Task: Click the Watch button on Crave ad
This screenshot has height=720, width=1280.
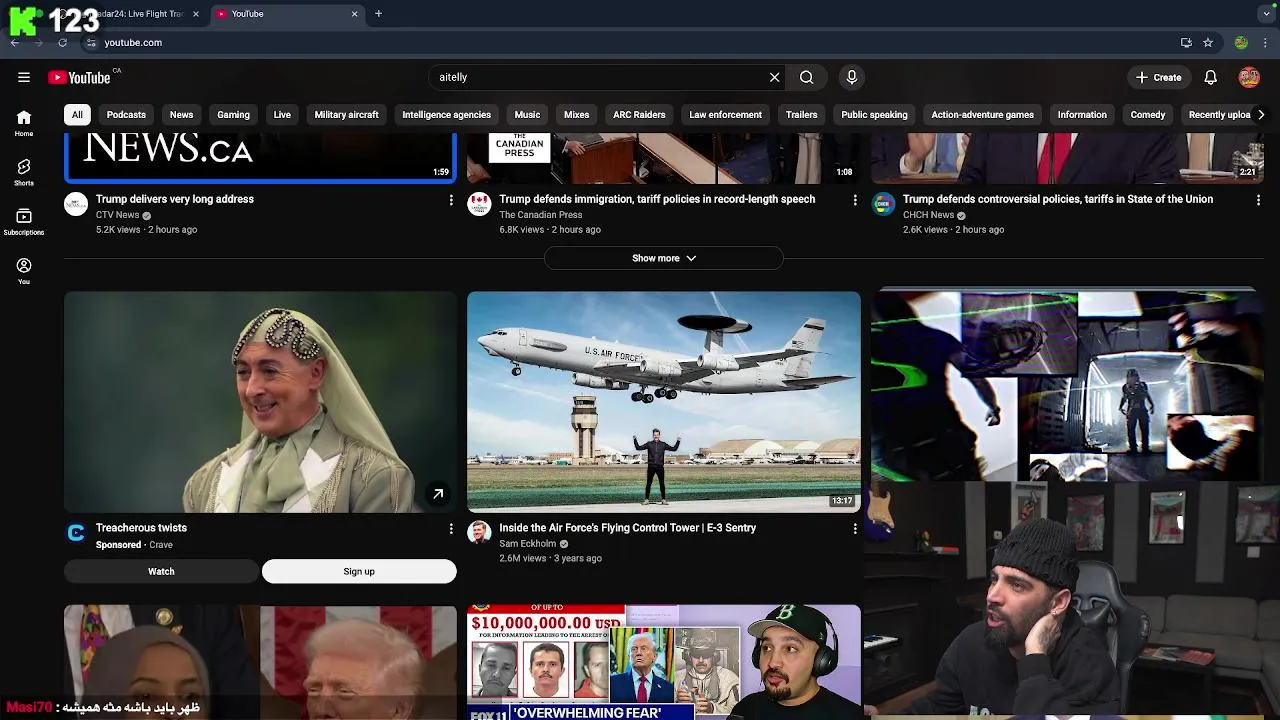Action: 161,572
